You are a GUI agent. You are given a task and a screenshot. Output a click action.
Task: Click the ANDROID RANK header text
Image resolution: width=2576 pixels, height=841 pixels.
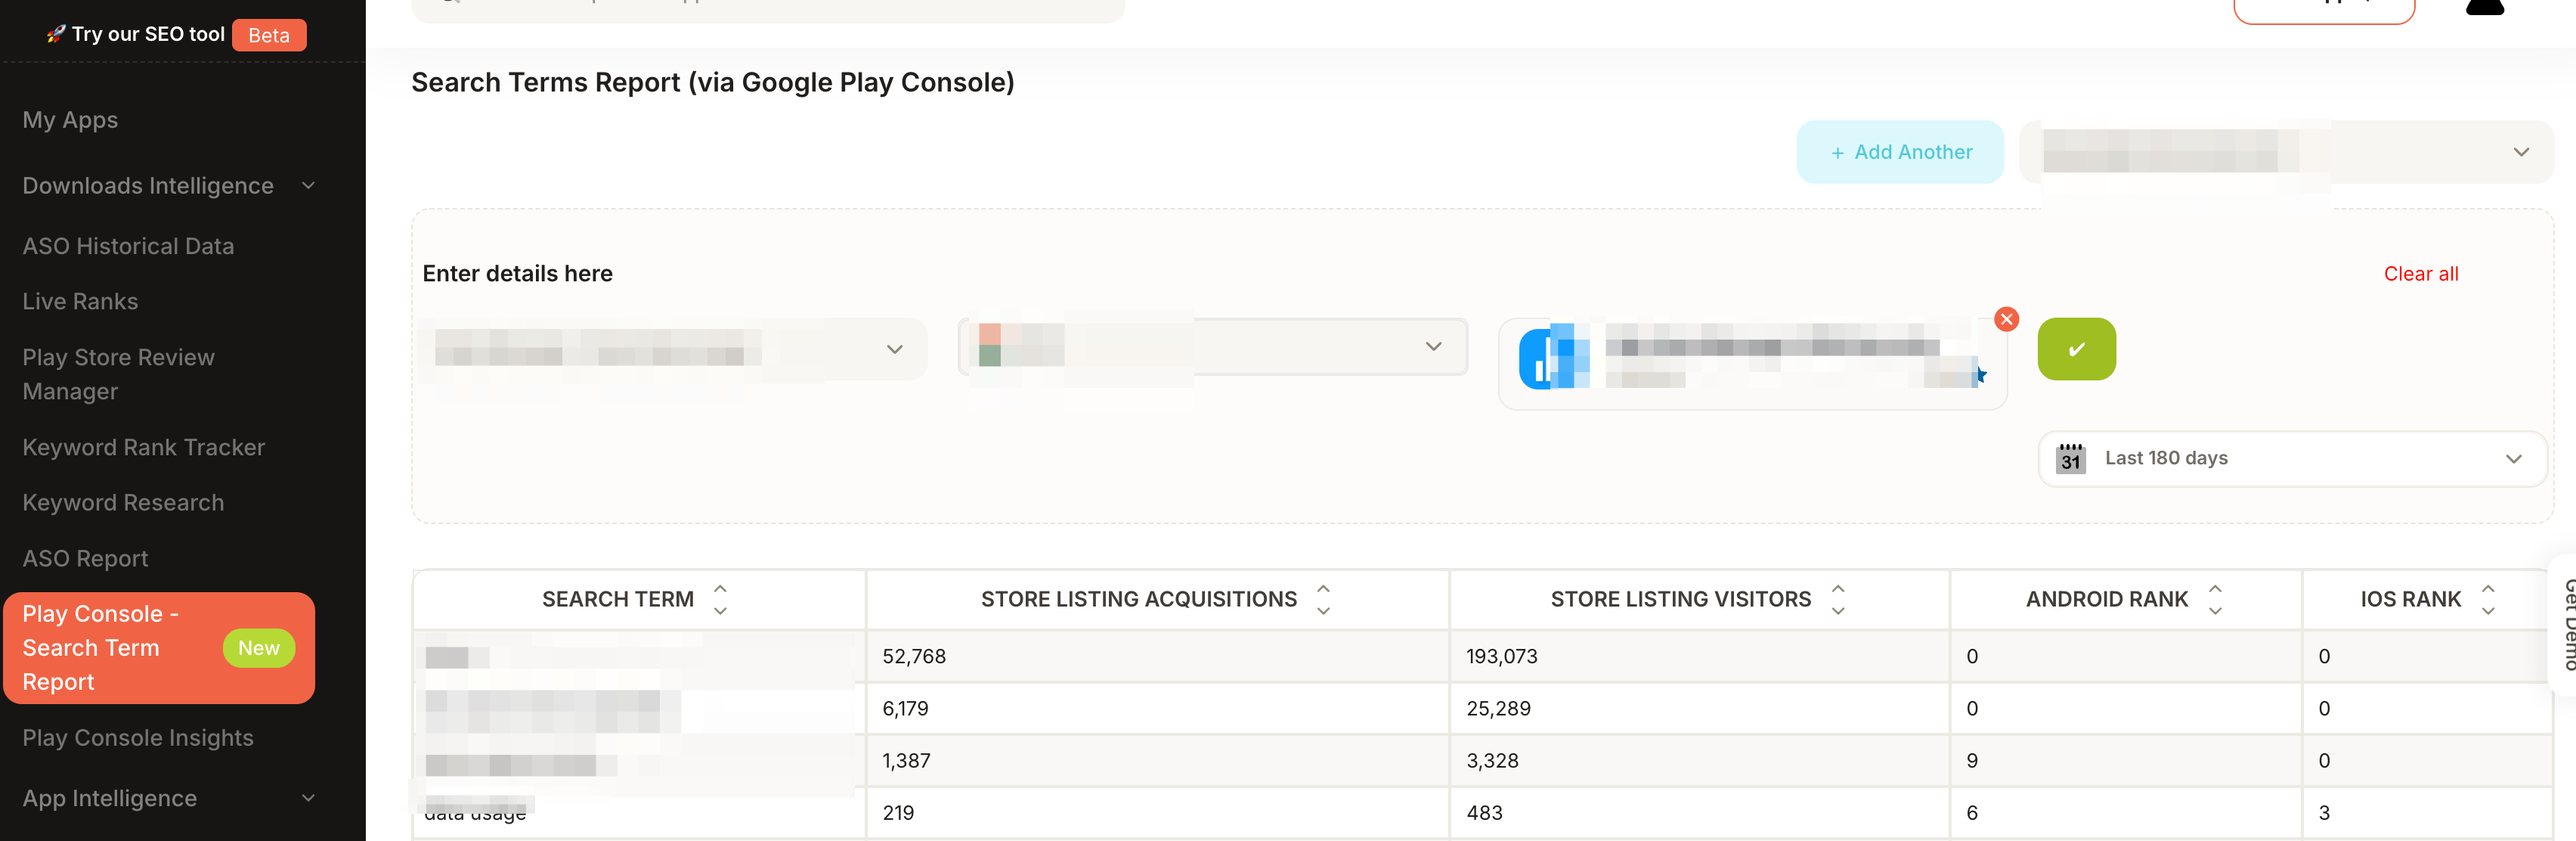click(x=2106, y=599)
